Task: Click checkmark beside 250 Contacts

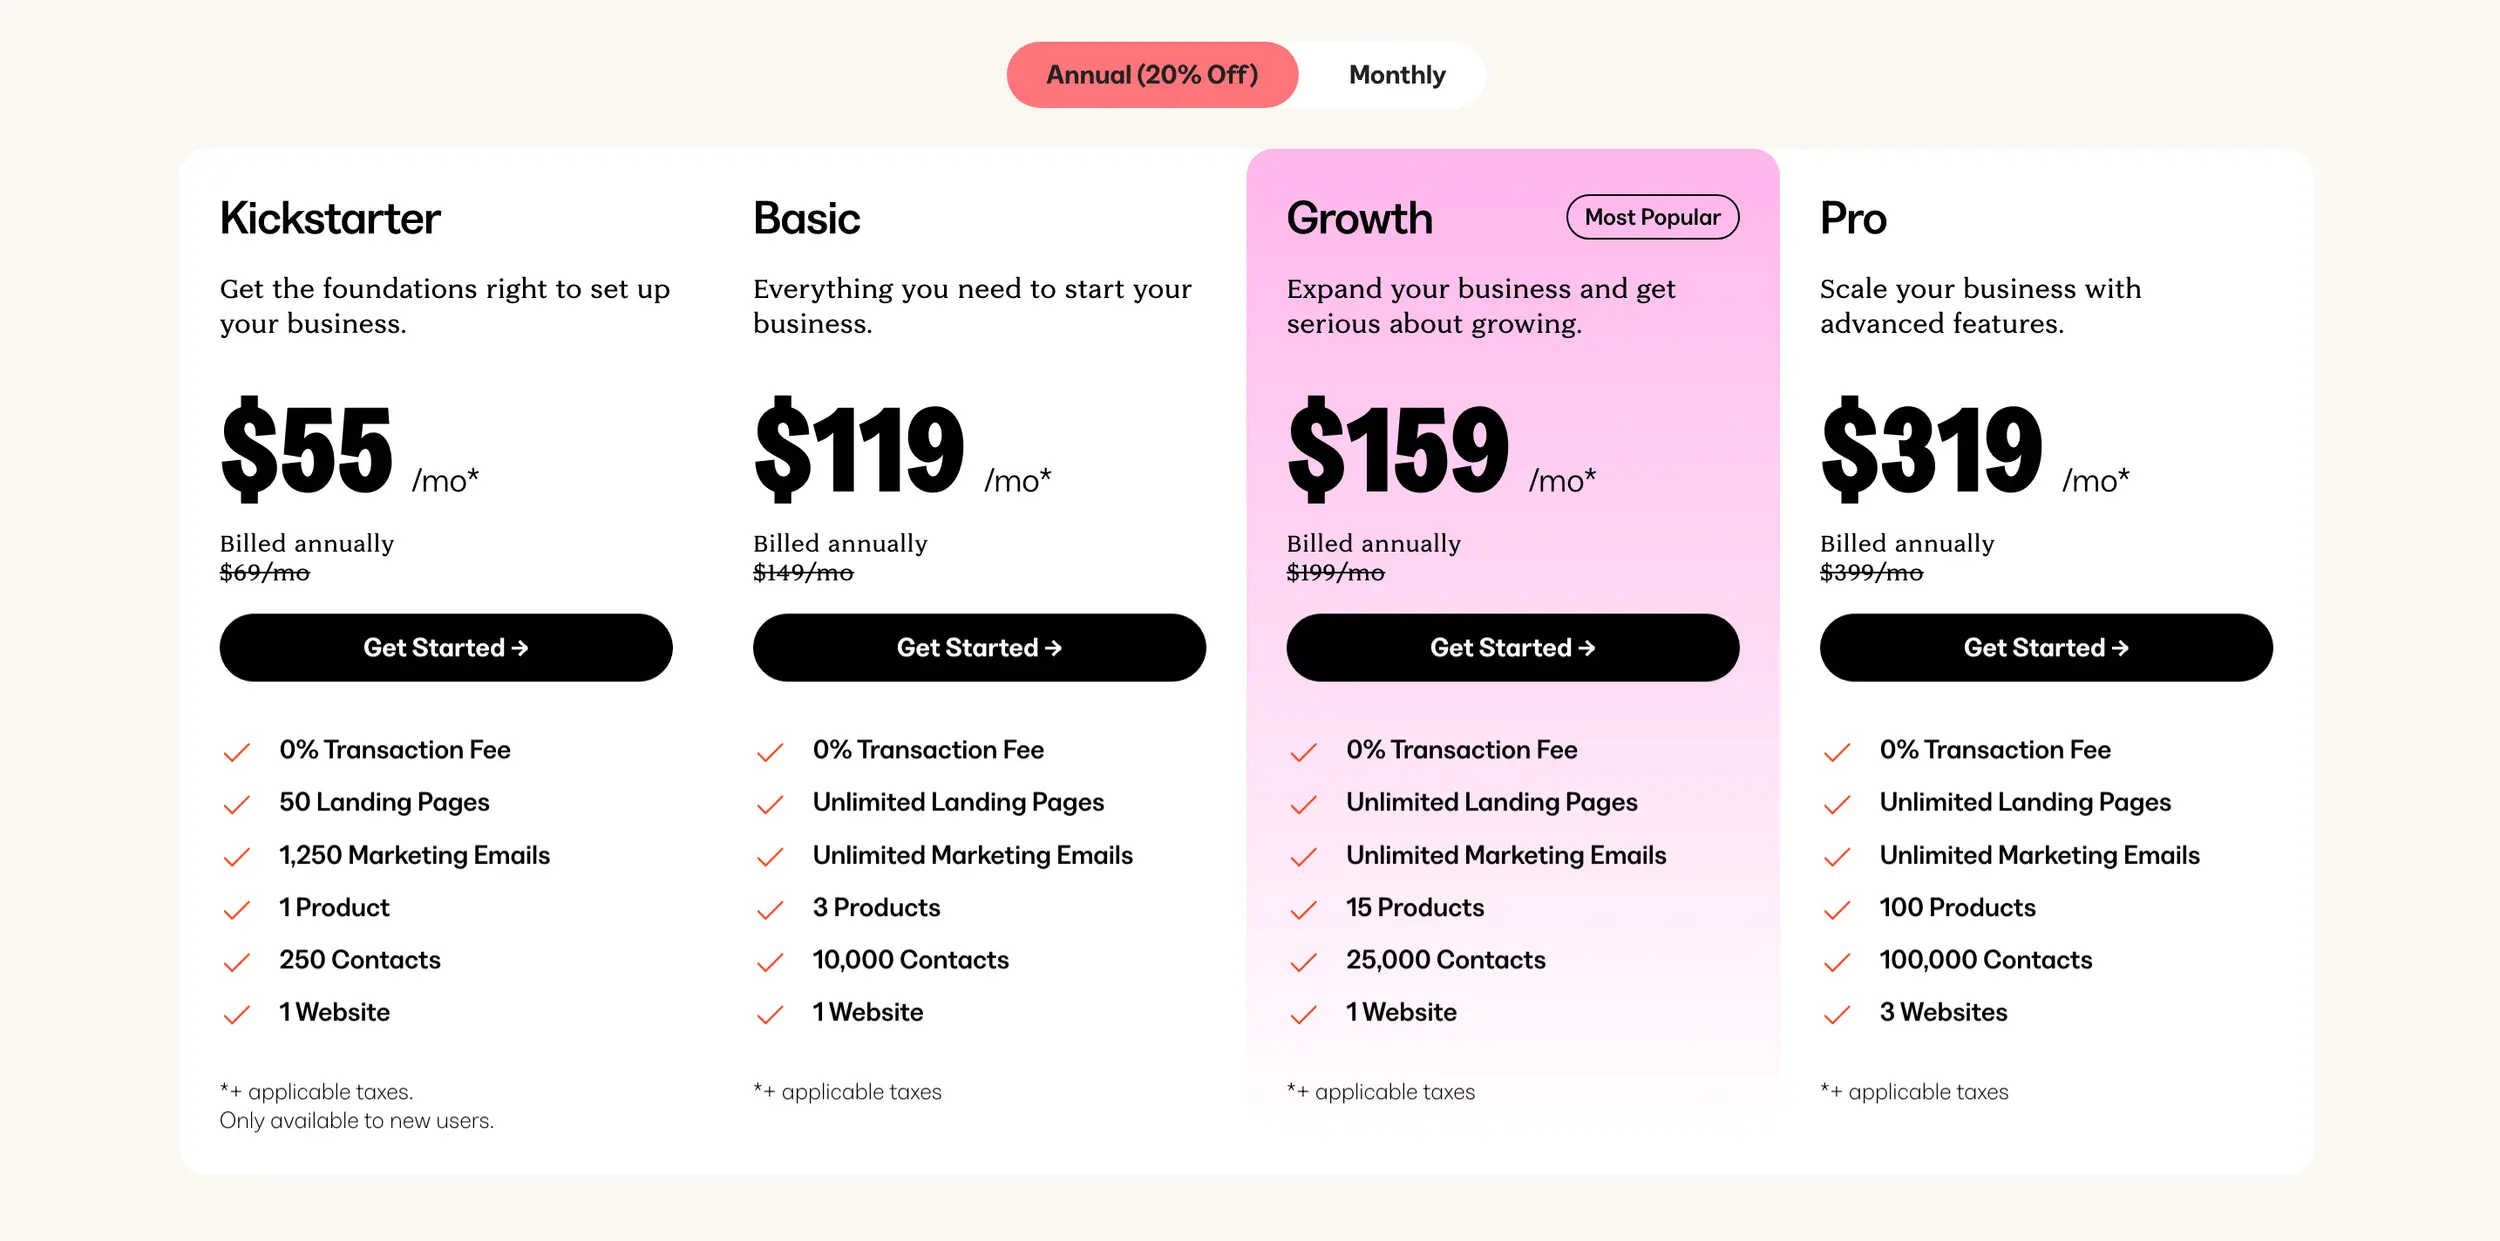Action: tap(237, 962)
